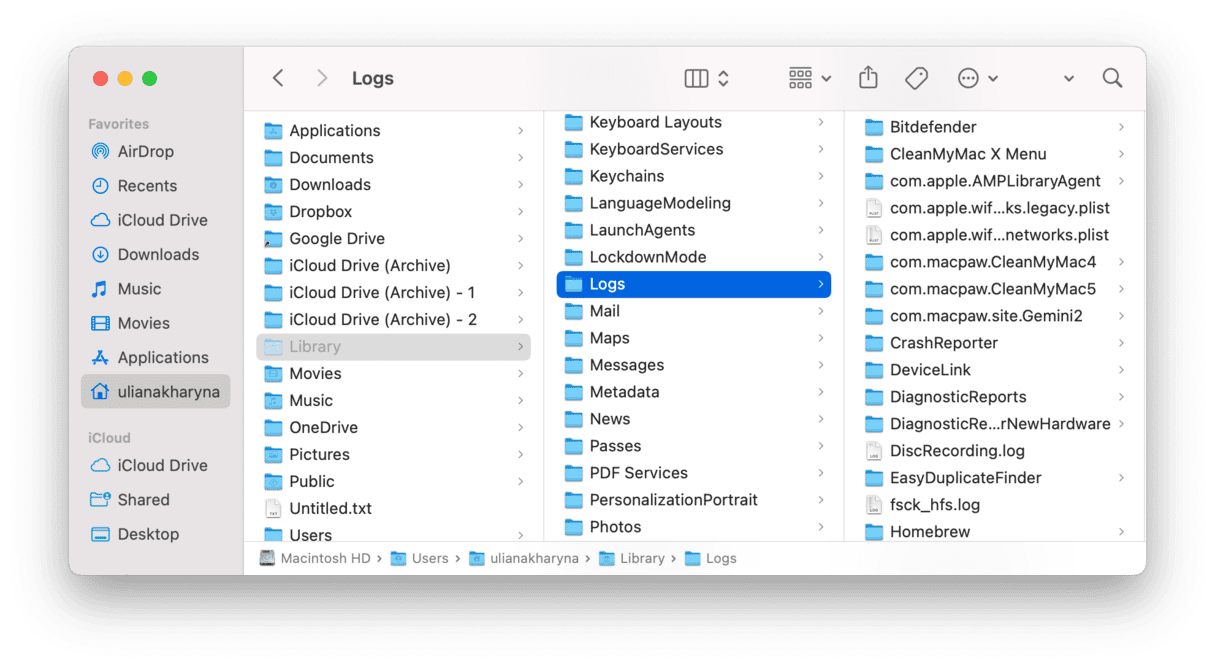The height and width of the screenshot is (666, 1215).
Task: Select the Documents folder in first column
Action: (394, 158)
